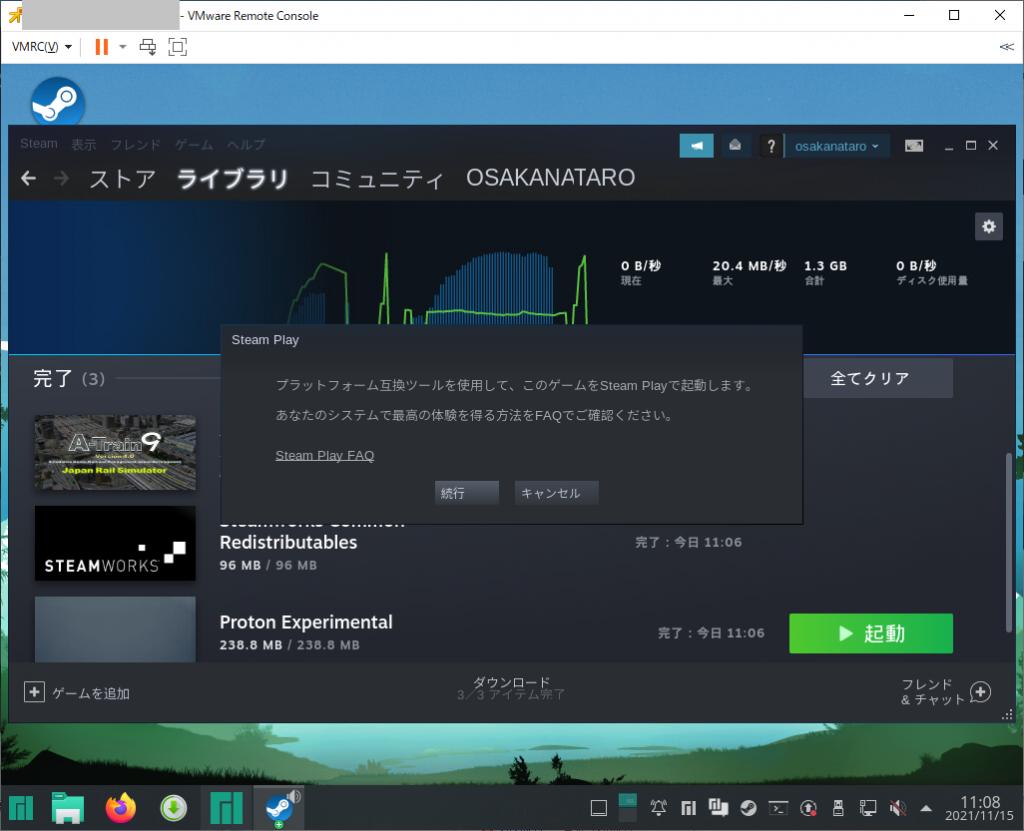Click キャンセル in the Steam Play dialog
Screen dimensions: 1024x831
coord(556,493)
